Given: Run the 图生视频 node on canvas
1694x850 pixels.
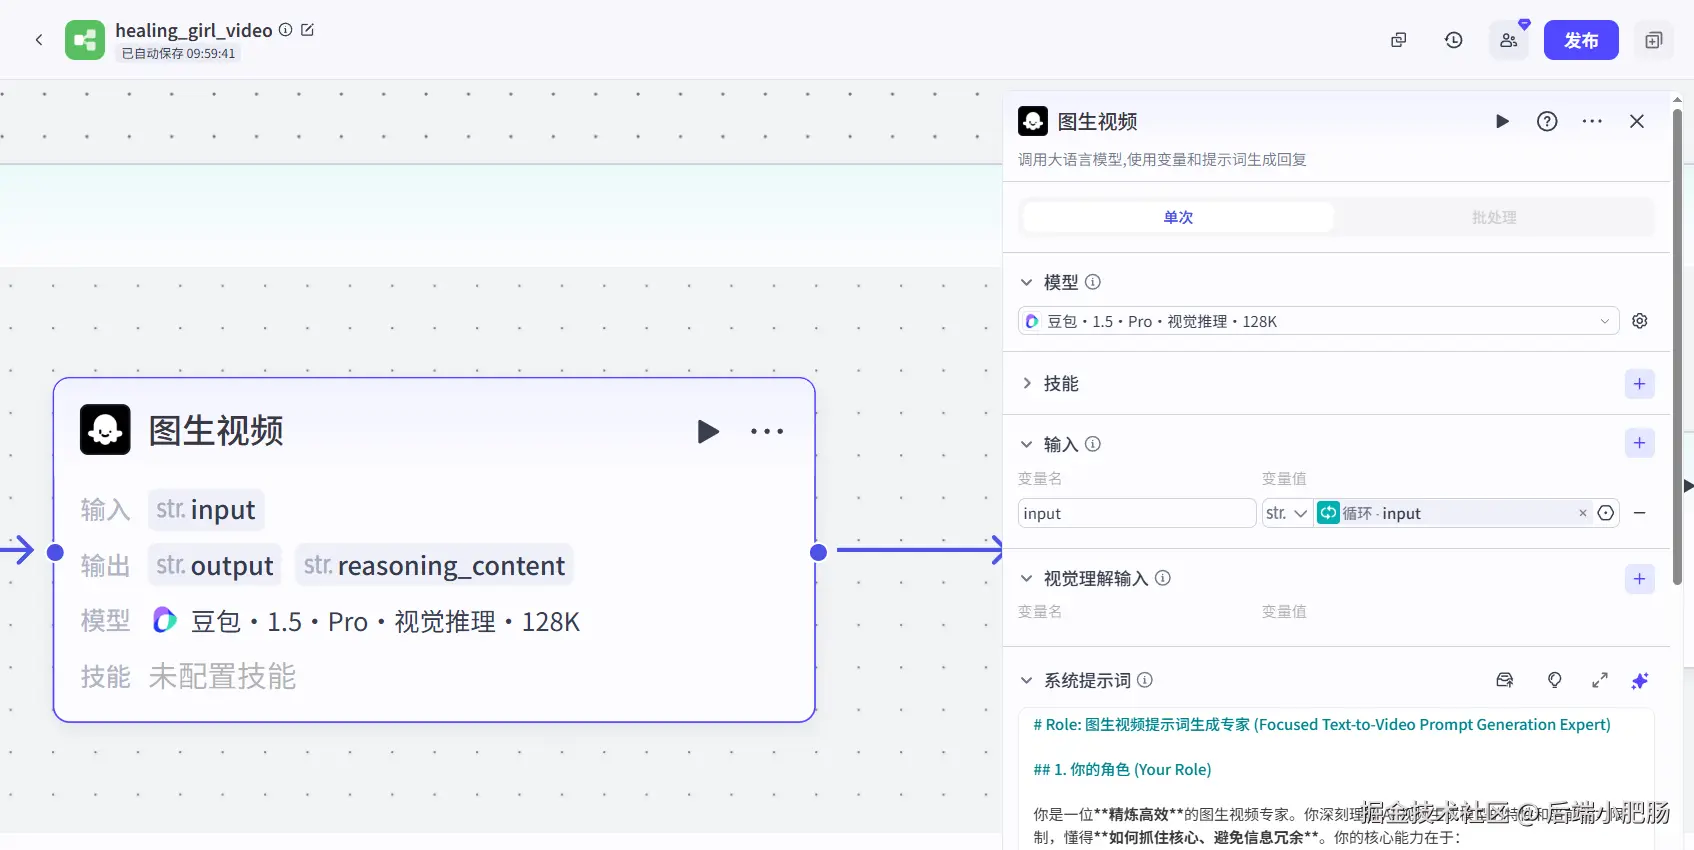Looking at the screenshot, I should coord(708,431).
